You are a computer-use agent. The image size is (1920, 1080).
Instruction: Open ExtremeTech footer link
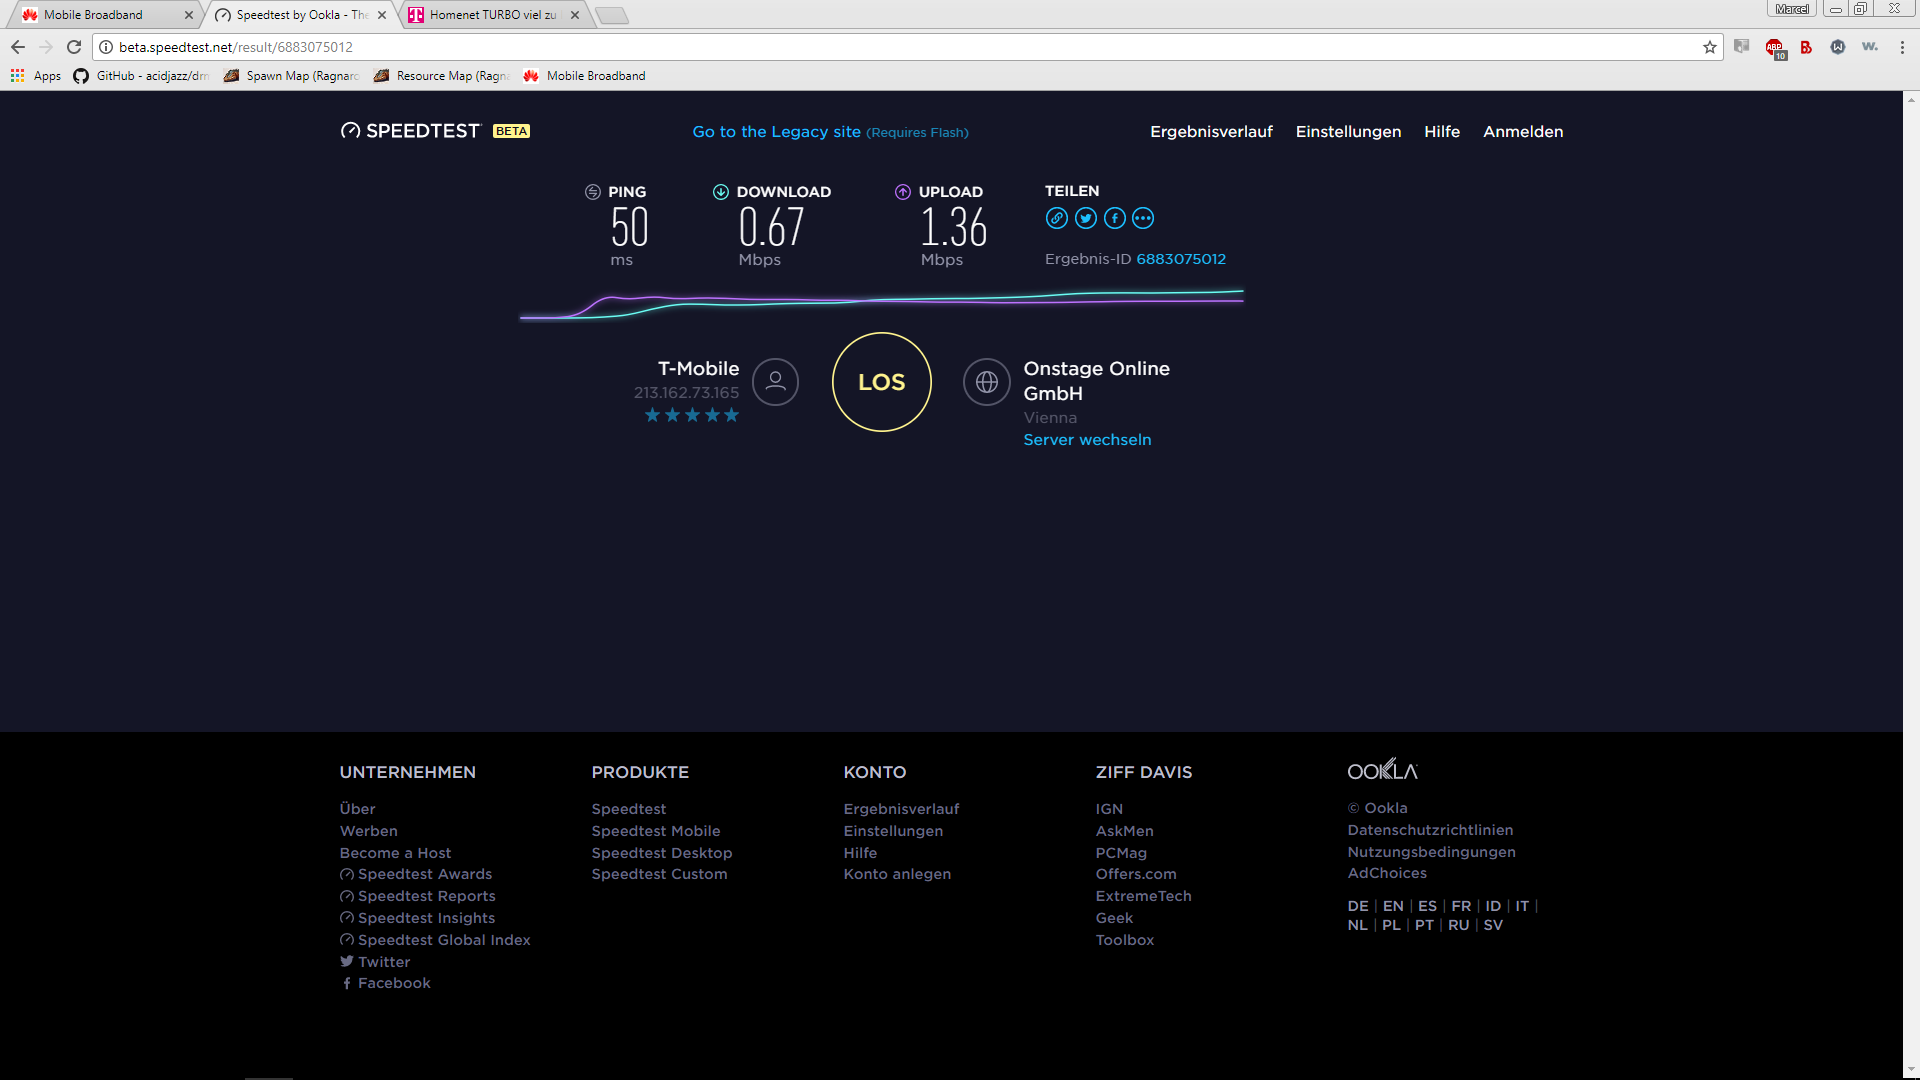point(1143,896)
